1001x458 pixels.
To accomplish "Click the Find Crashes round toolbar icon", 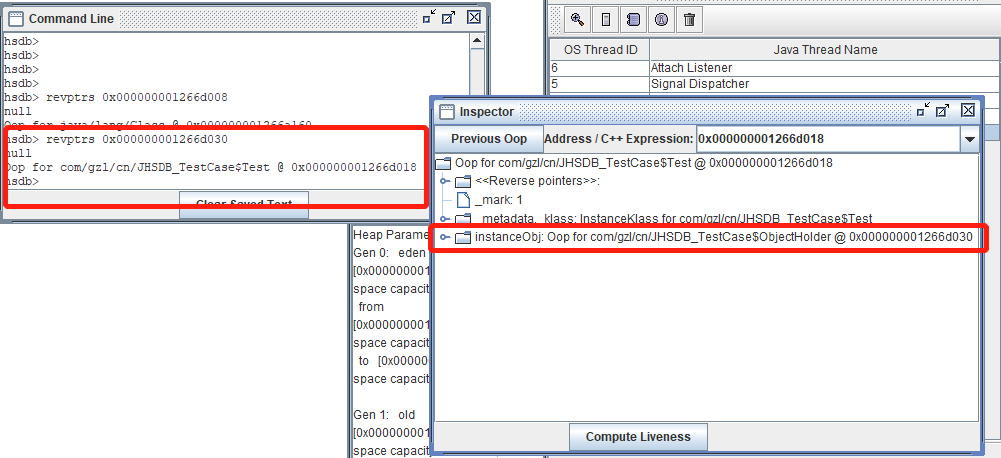I will click(661, 19).
